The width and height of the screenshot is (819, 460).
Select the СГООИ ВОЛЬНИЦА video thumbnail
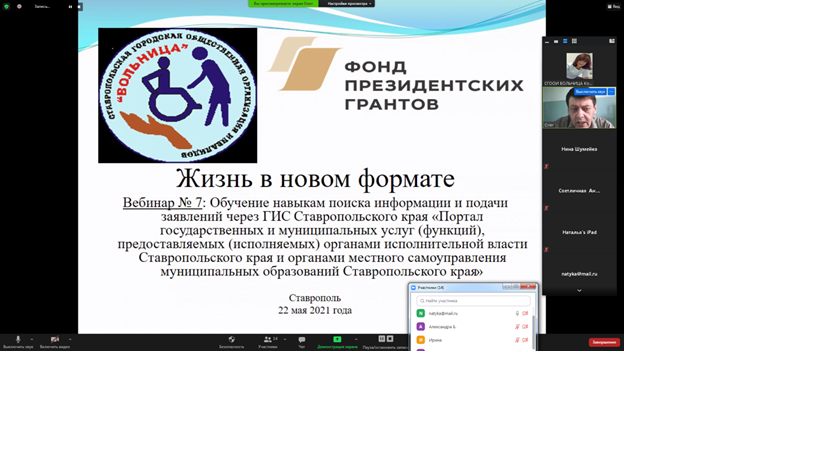(x=579, y=66)
